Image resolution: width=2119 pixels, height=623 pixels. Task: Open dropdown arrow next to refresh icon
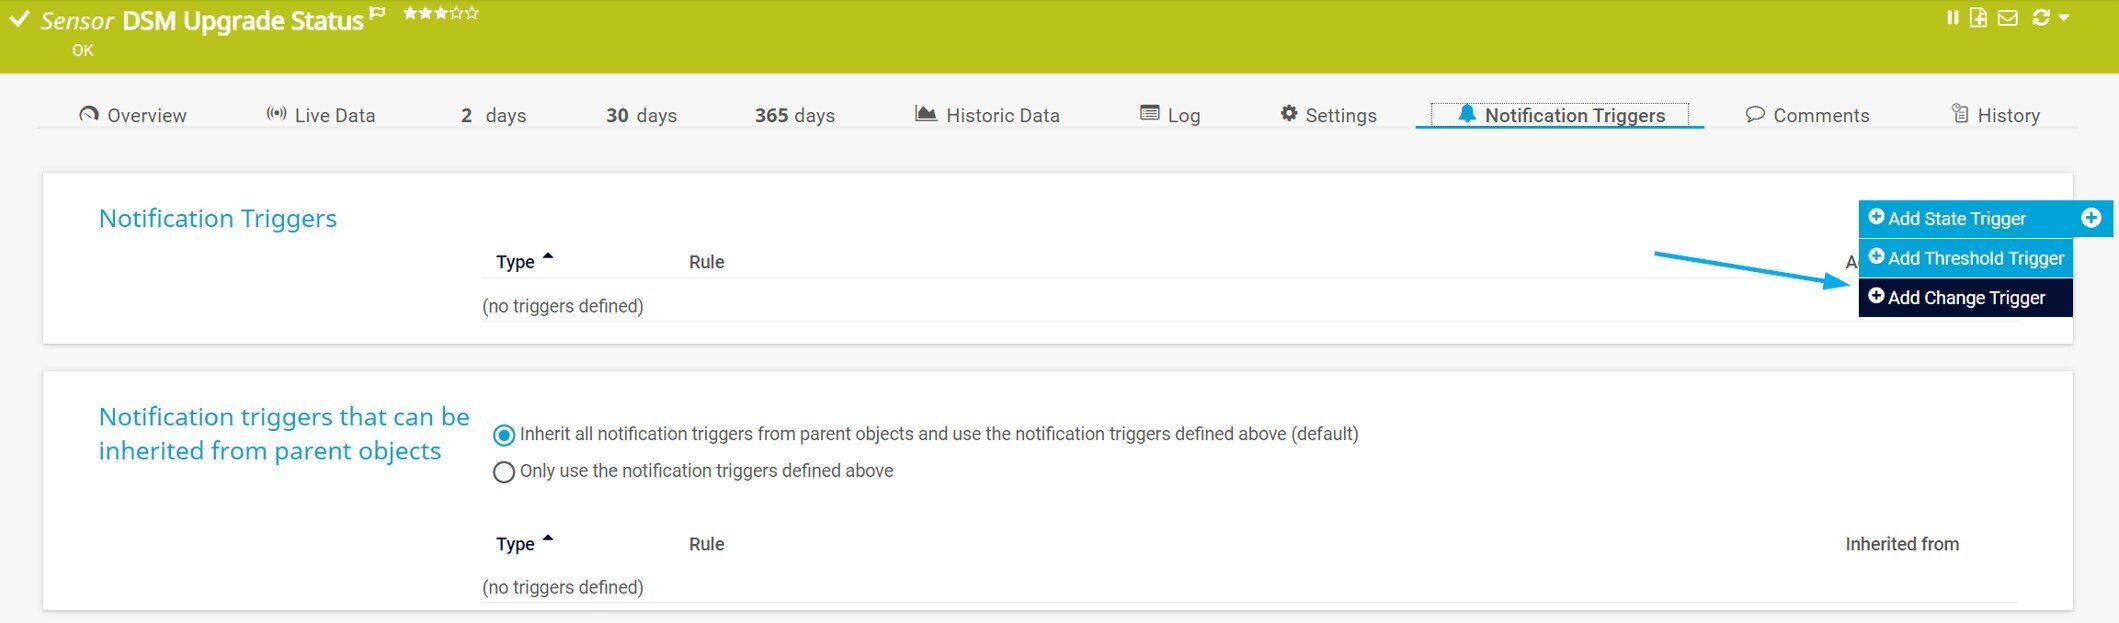[x=2064, y=18]
